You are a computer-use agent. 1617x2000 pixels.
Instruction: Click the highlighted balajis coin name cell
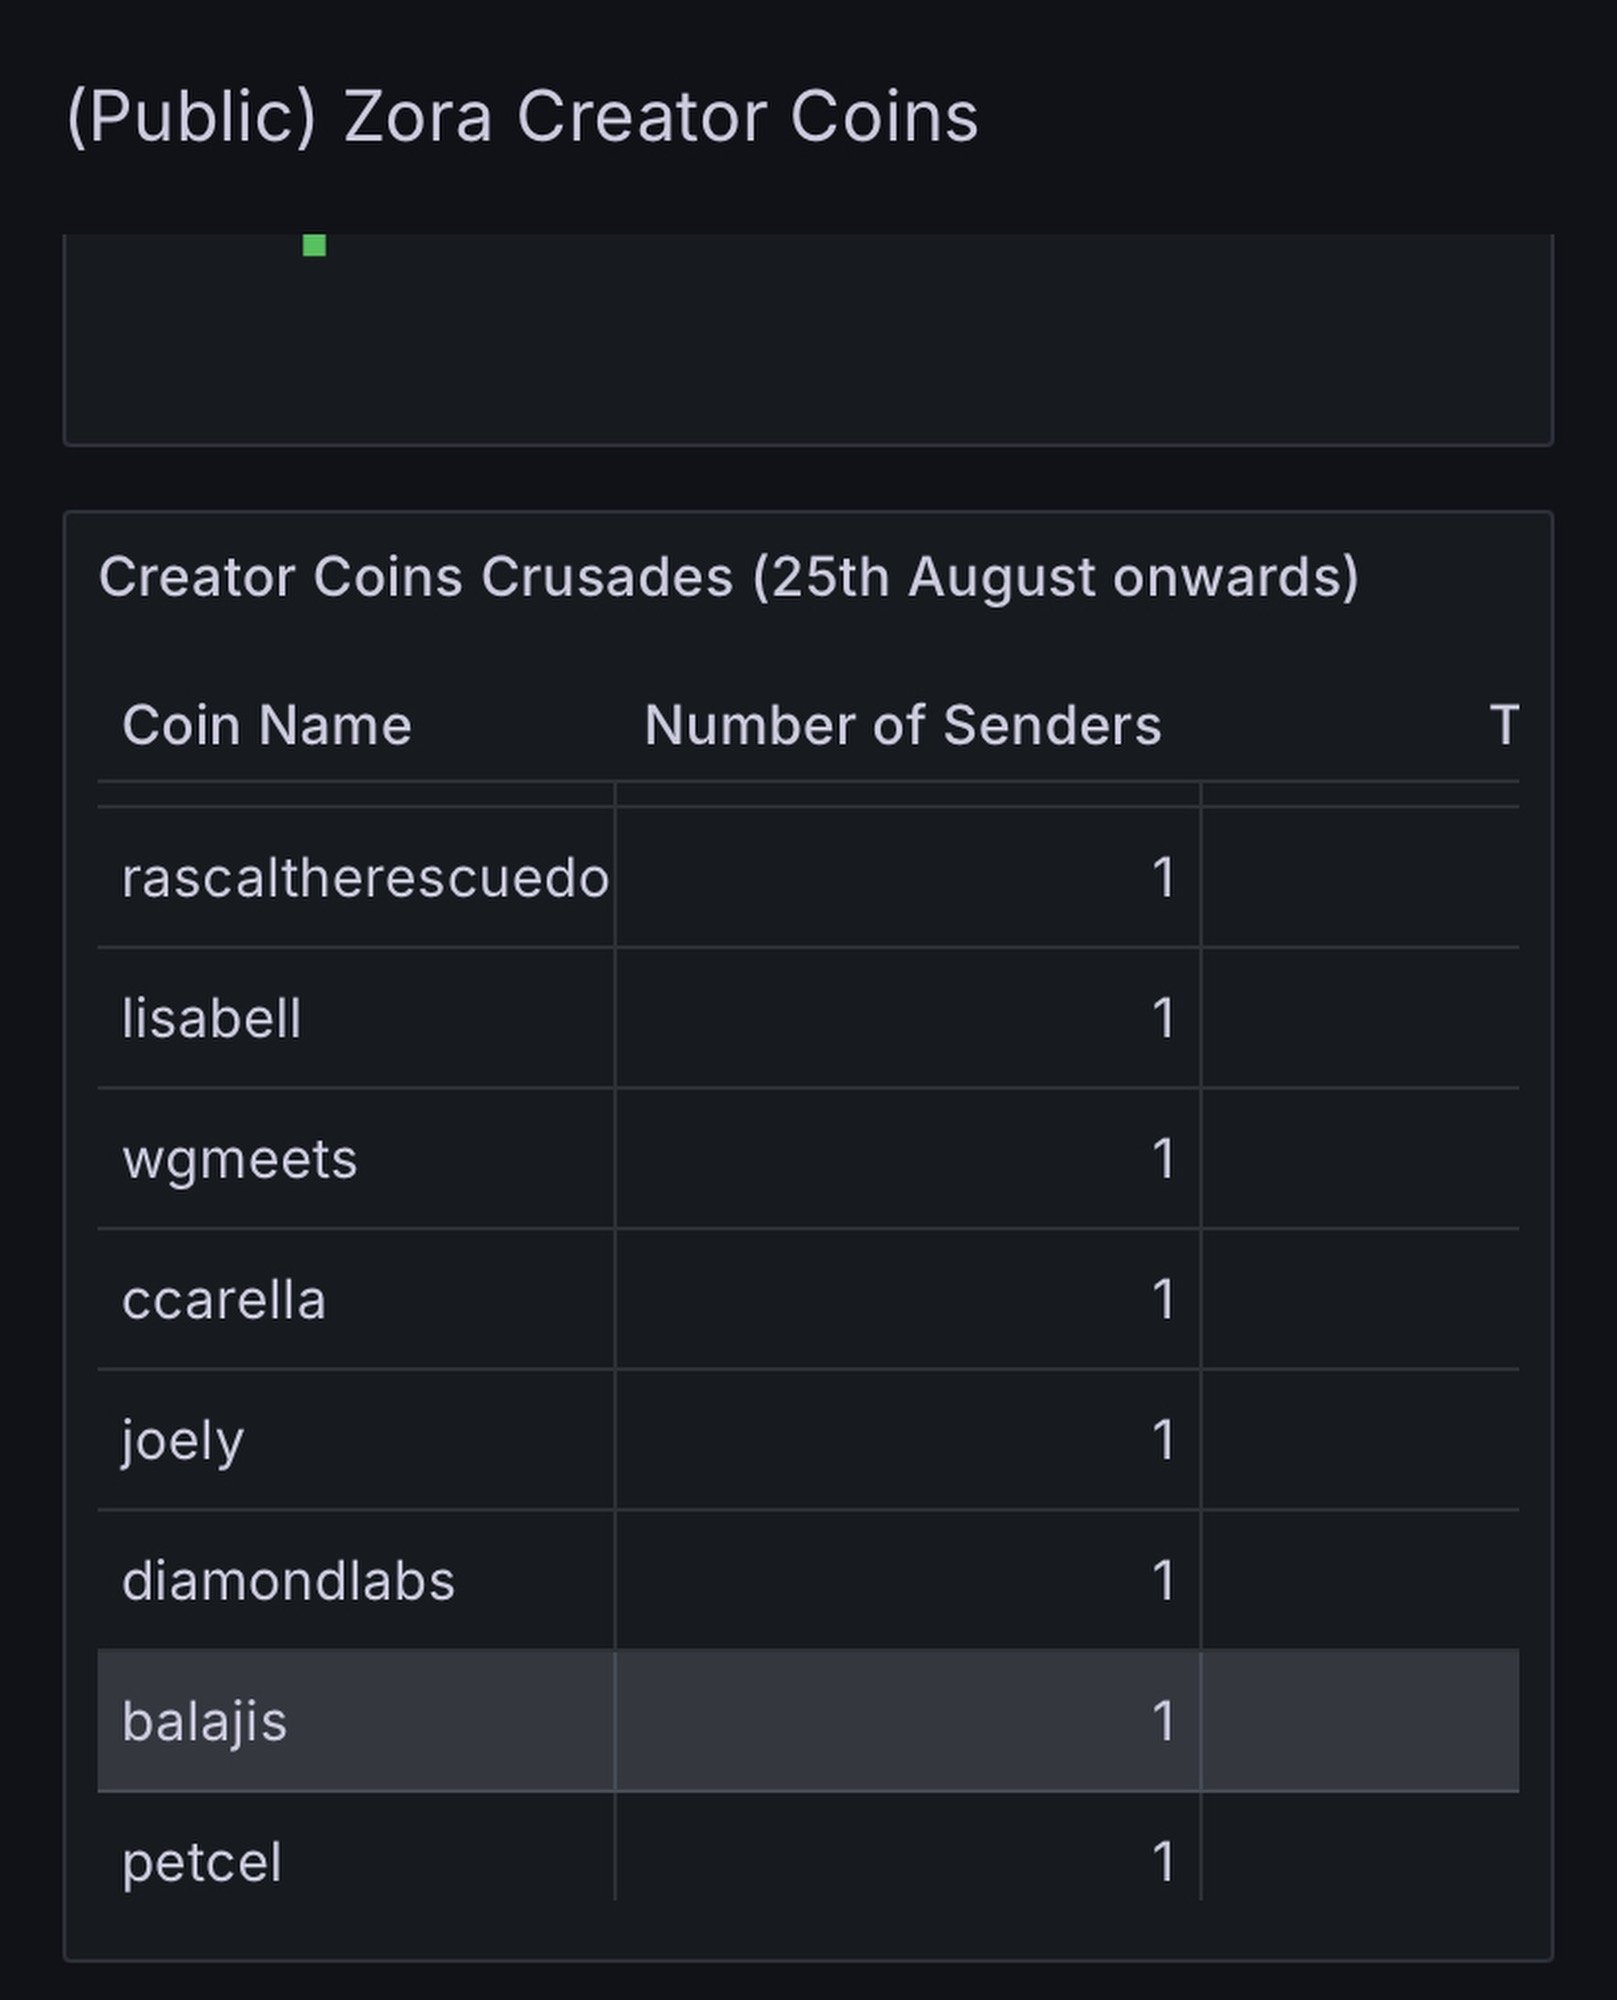click(x=205, y=1722)
